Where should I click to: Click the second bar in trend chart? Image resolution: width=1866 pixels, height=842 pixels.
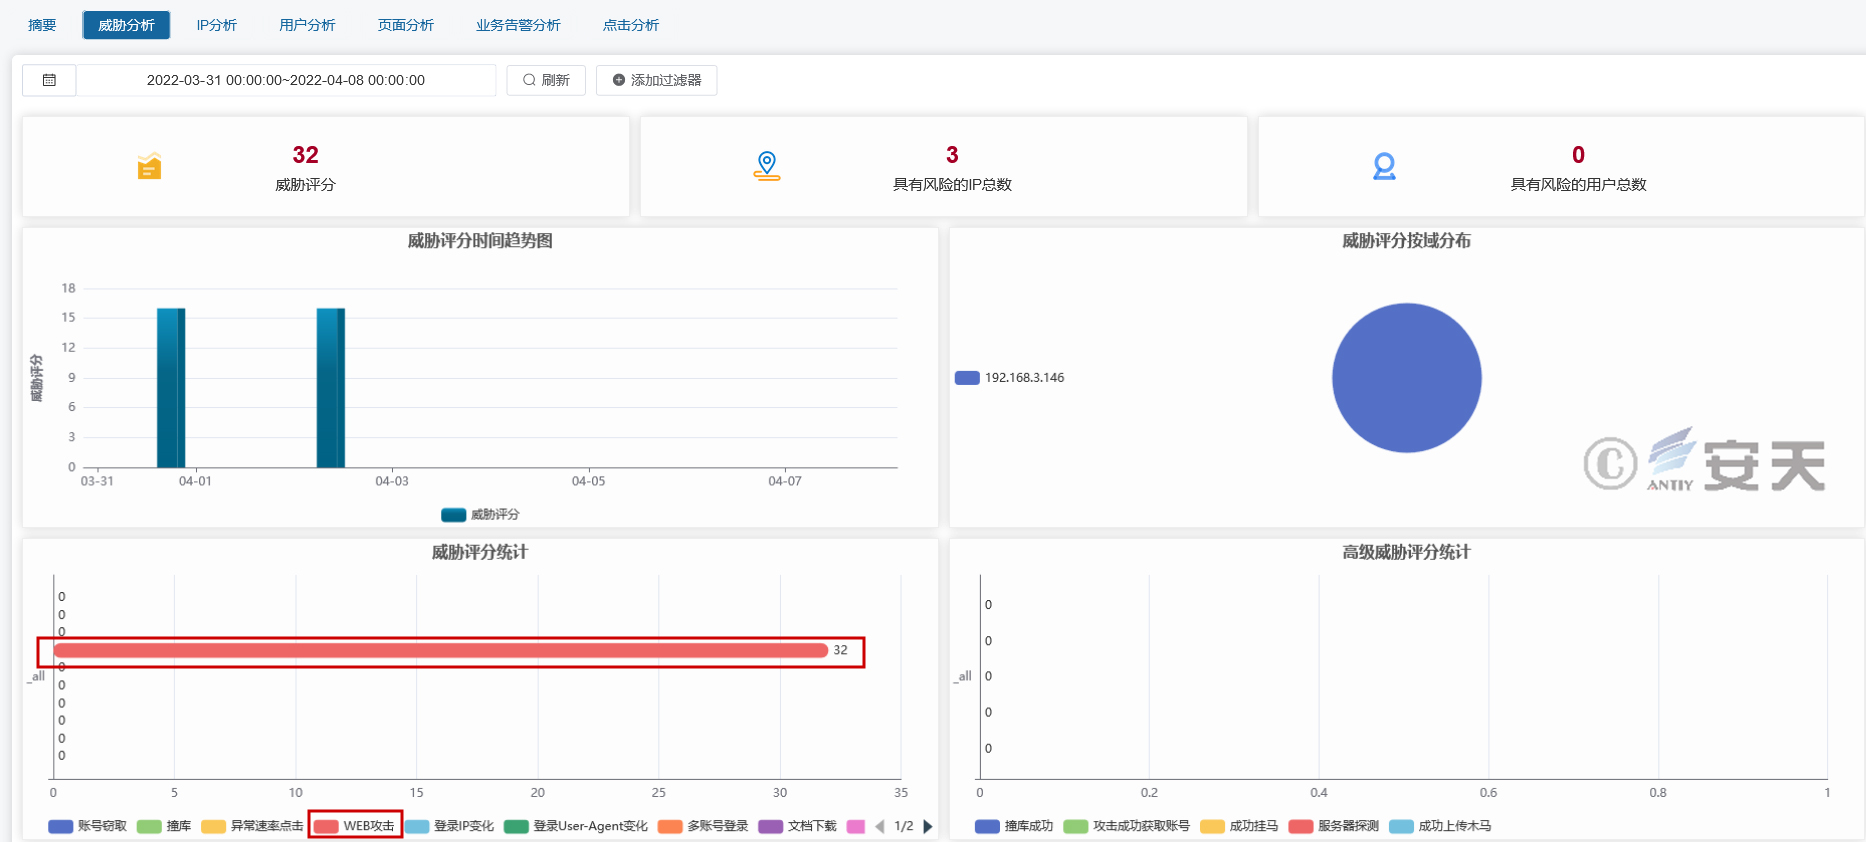point(331,388)
